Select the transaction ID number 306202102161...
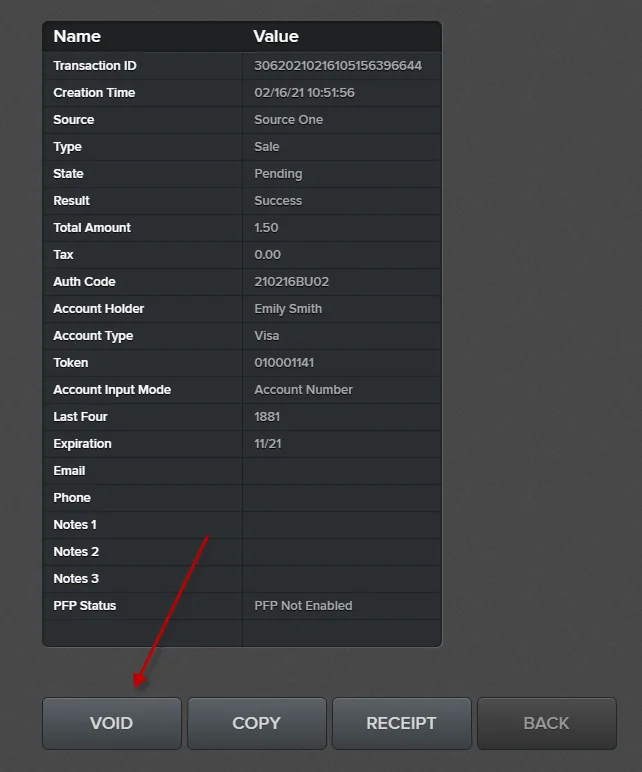The height and width of the screenshot is (772, 642). click(x=338, y=66)
